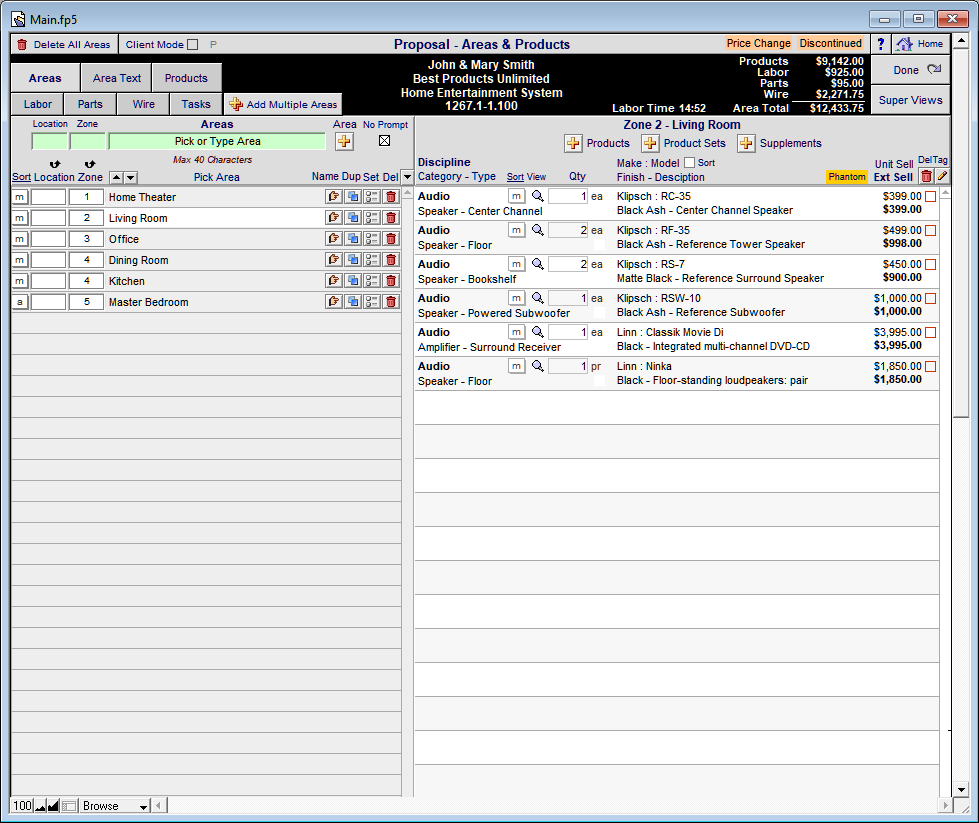Open the m selector for Home Theater
Viewport: 979px width, 823px height.
click(x=20, y=197)
